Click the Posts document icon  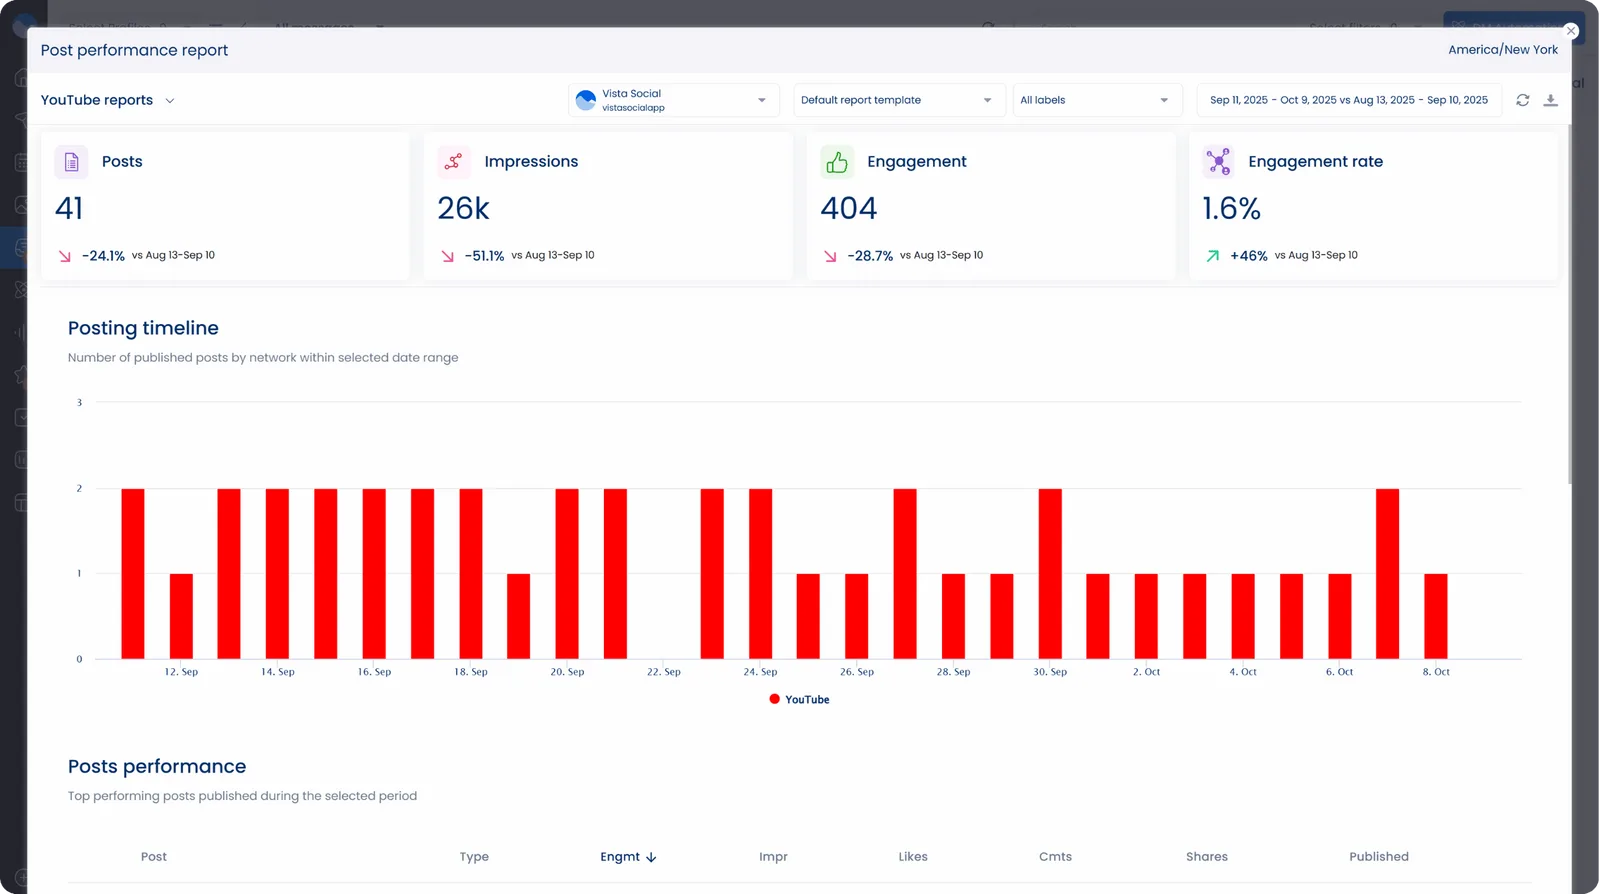[x=71, y=162]
